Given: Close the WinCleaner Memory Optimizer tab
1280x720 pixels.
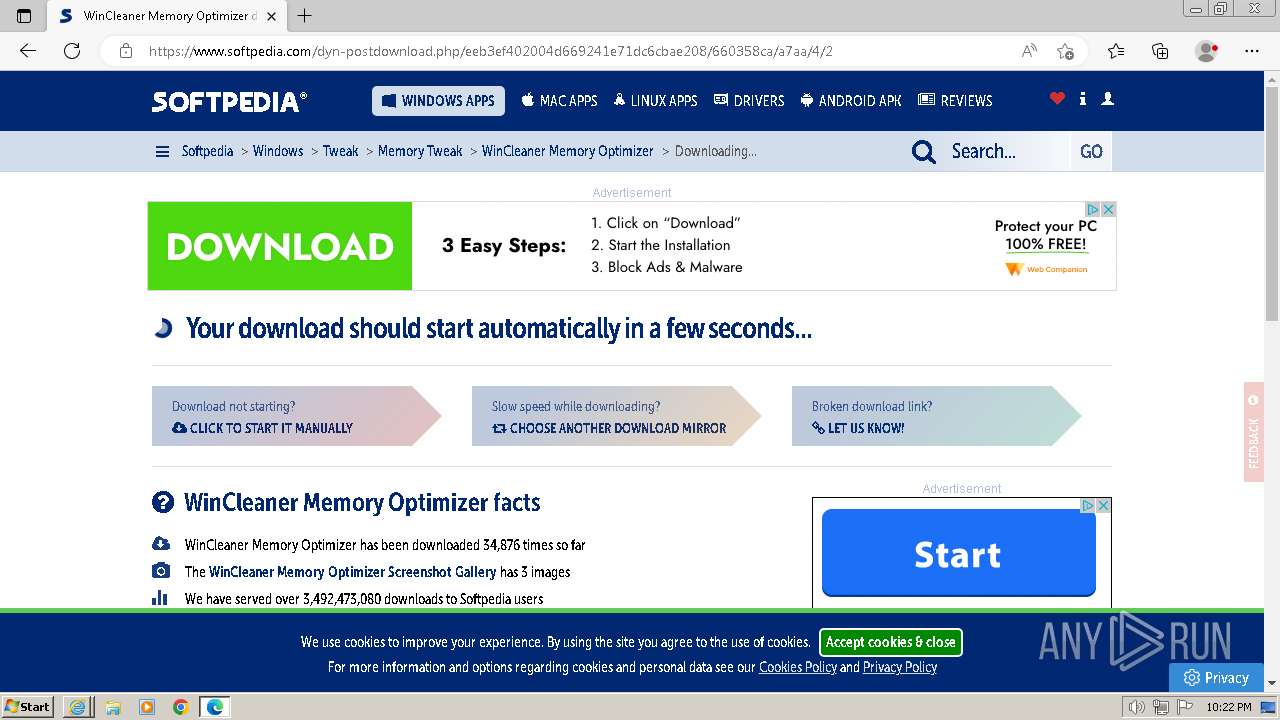Looking at the screenshot, I should [271, 16].
